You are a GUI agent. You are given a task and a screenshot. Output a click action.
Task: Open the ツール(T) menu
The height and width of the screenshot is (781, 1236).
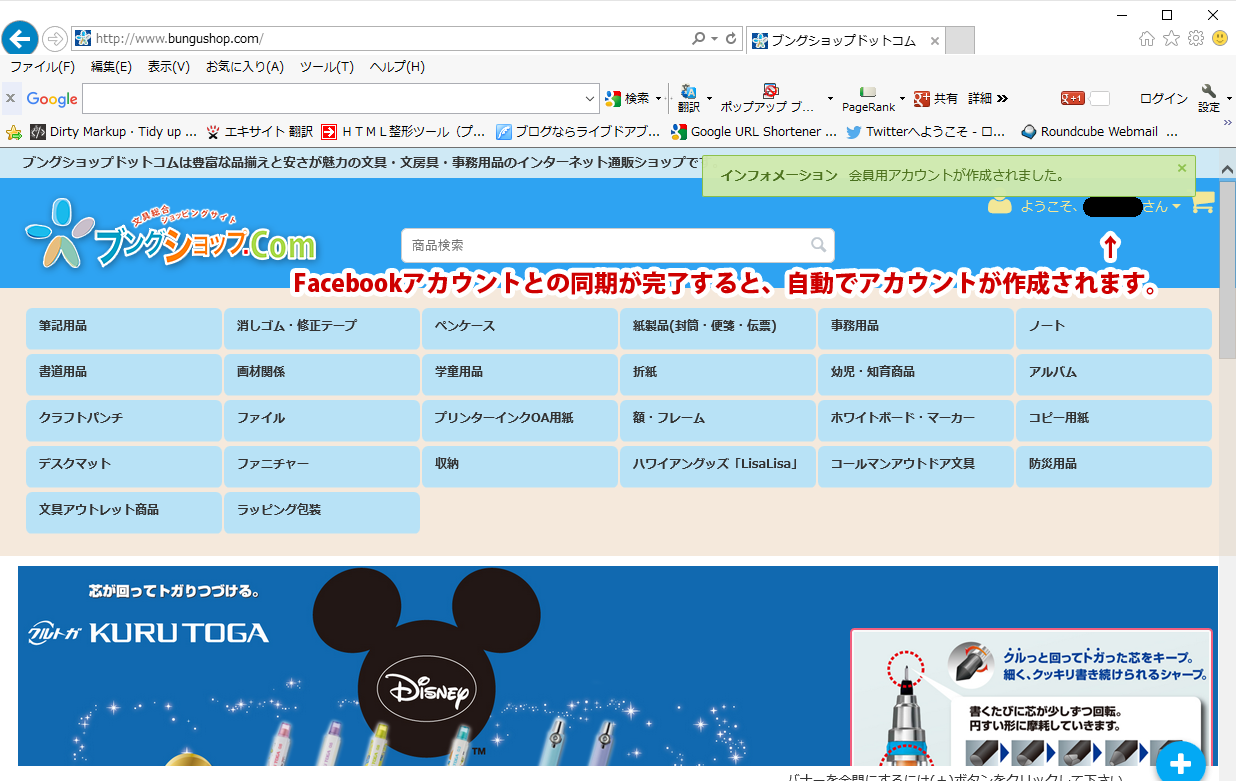327,67
